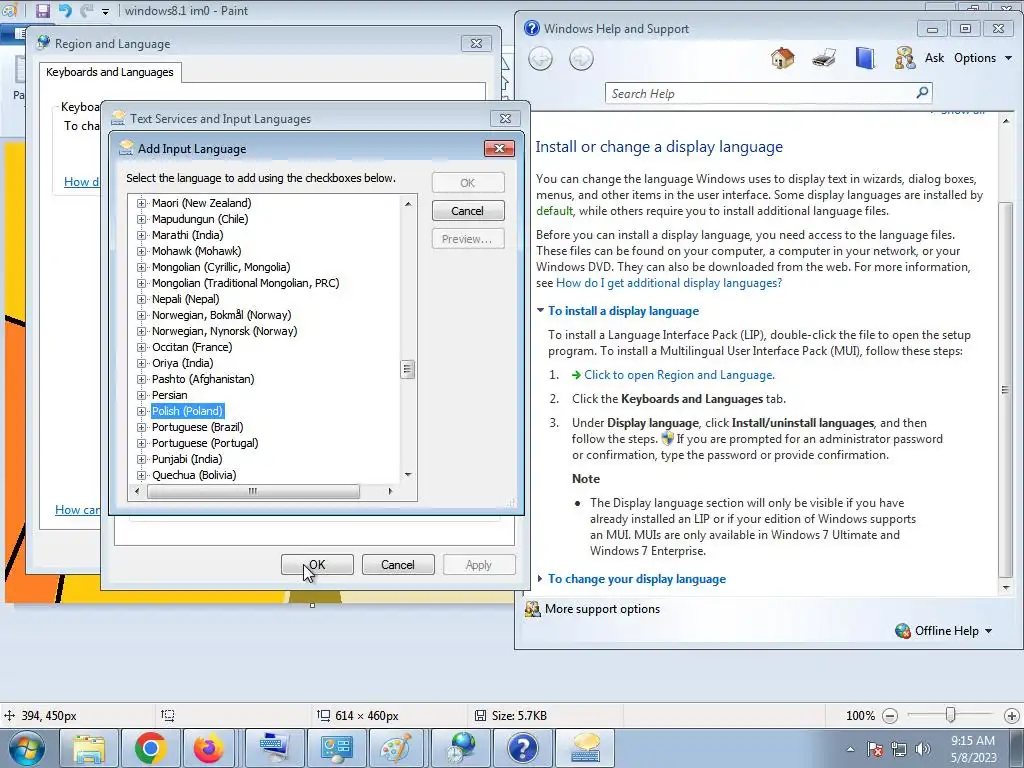This screenshot has width=1024, height=768.
Task: Click Save icon in Paint title bar
Action: (42, 10)
